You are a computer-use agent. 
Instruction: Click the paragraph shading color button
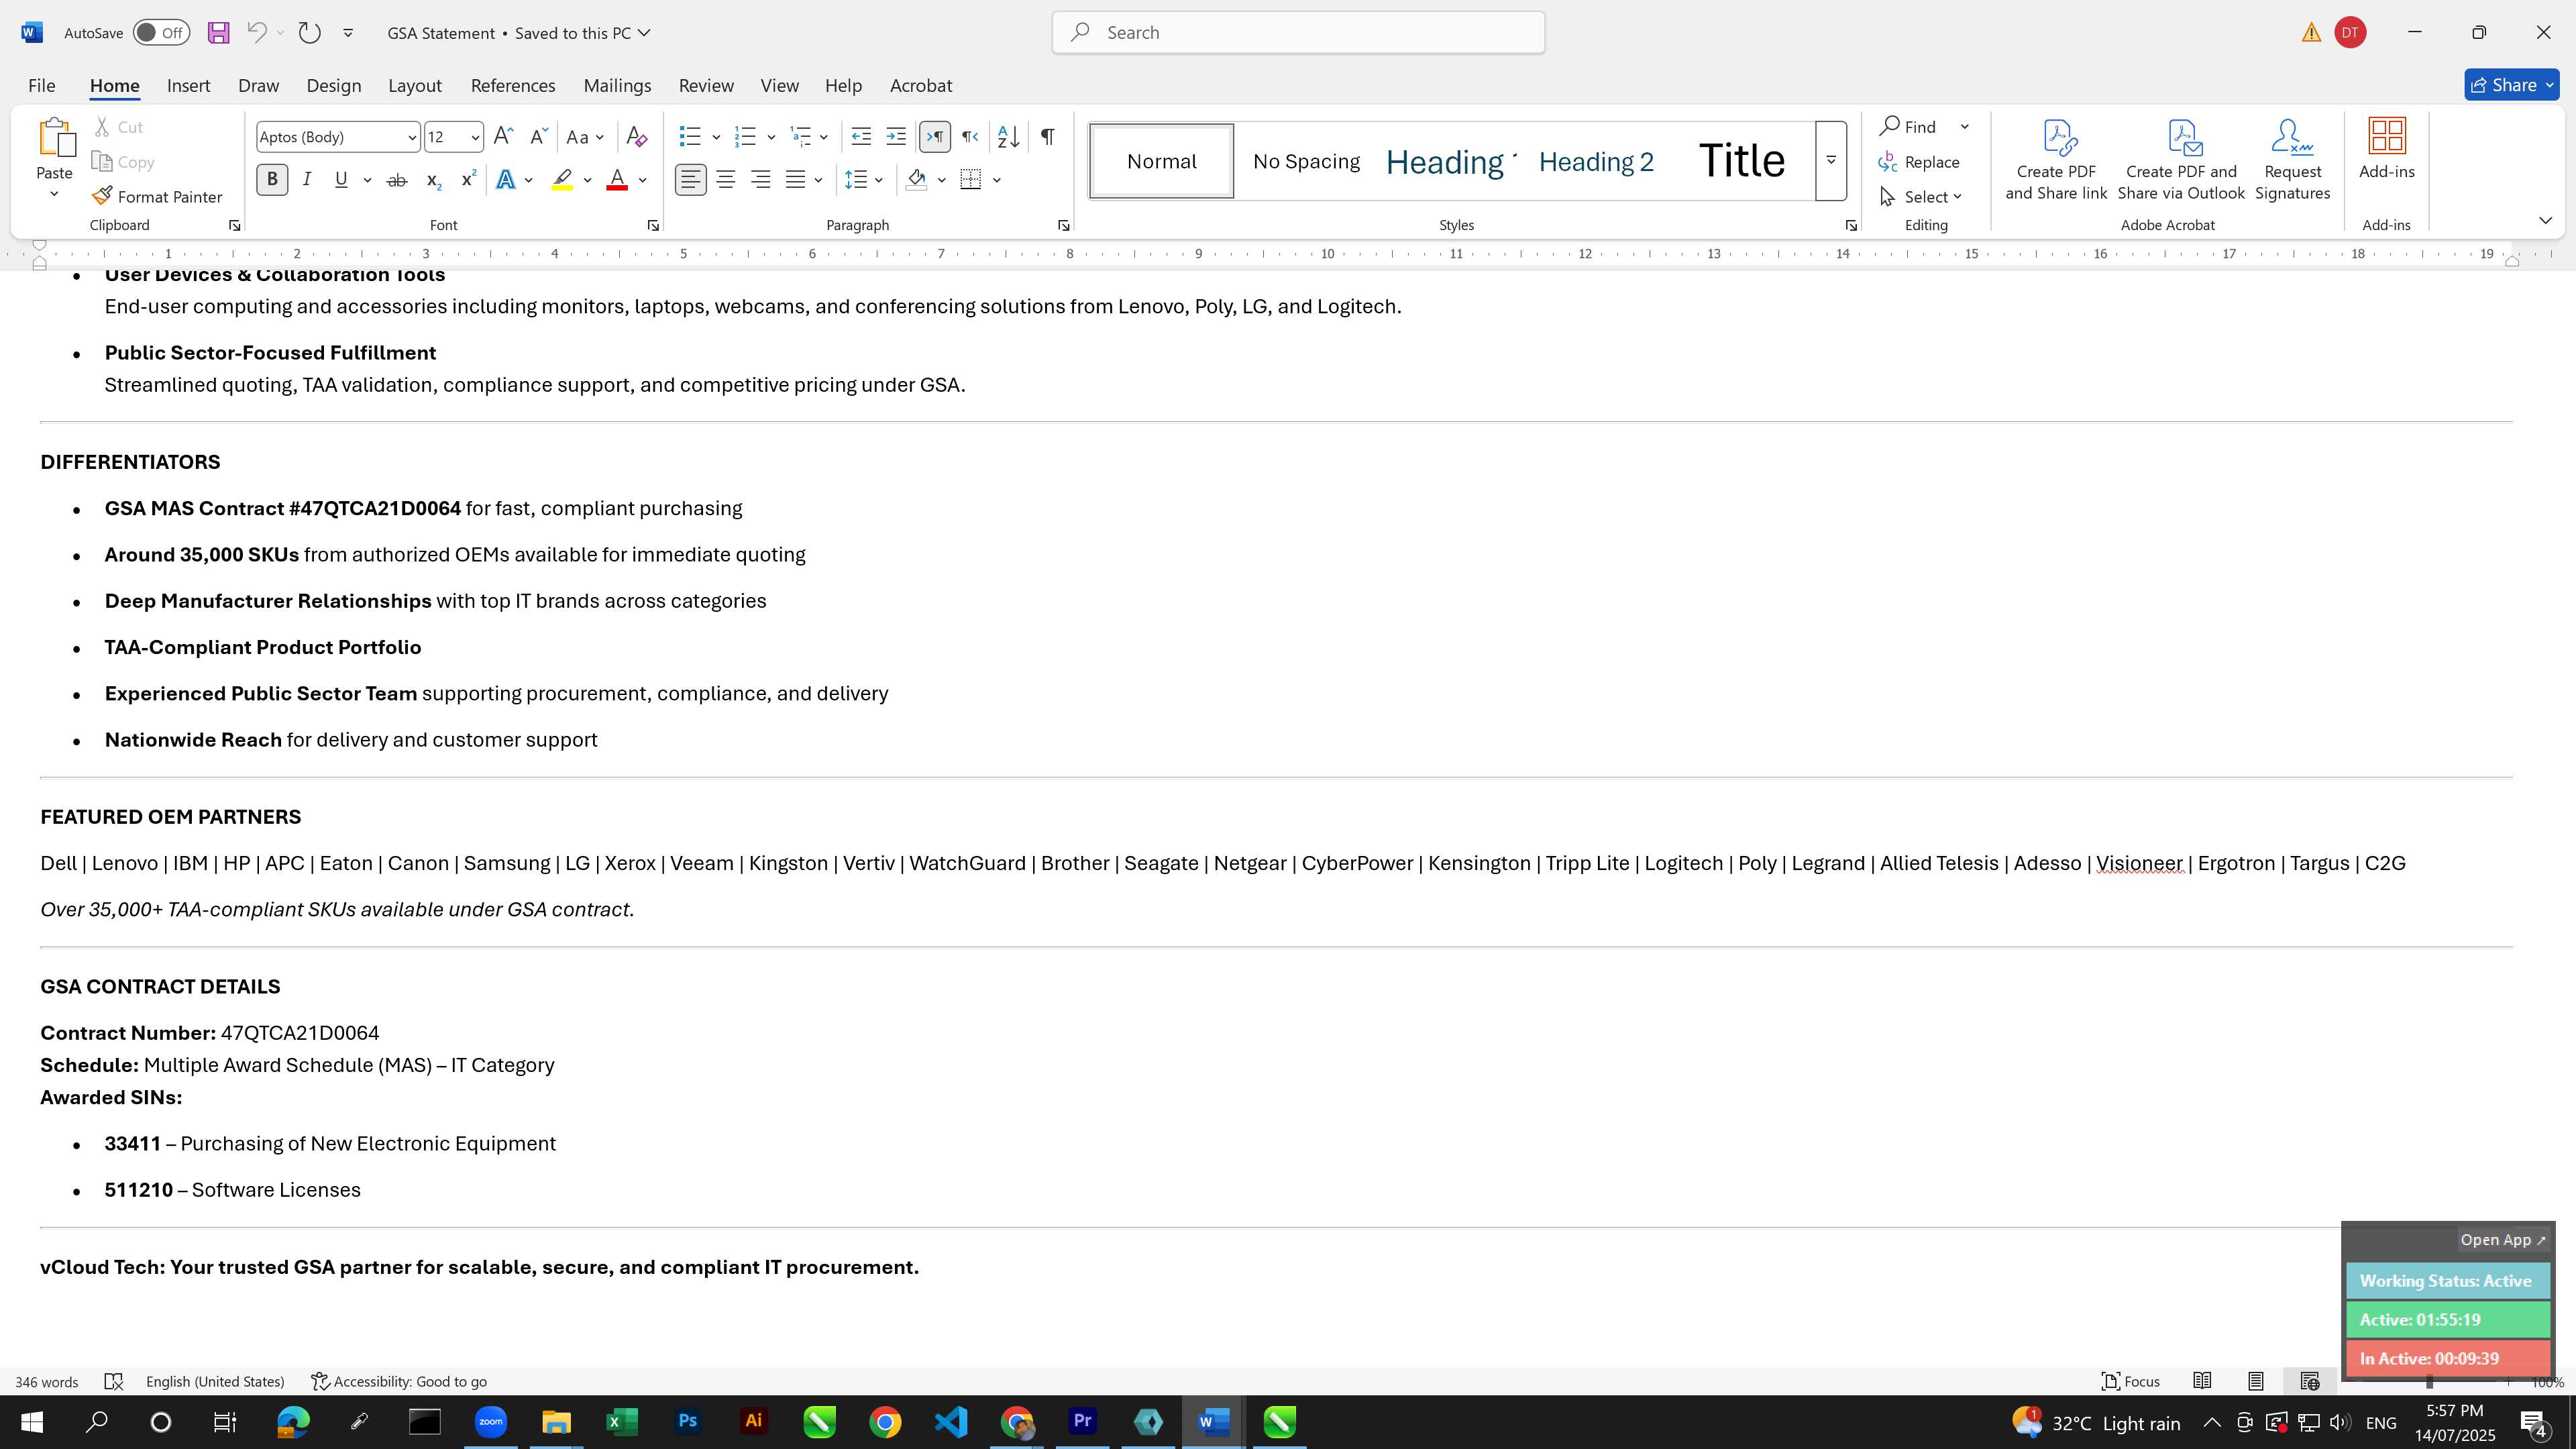pyautogui.click(x=916, y=180)
